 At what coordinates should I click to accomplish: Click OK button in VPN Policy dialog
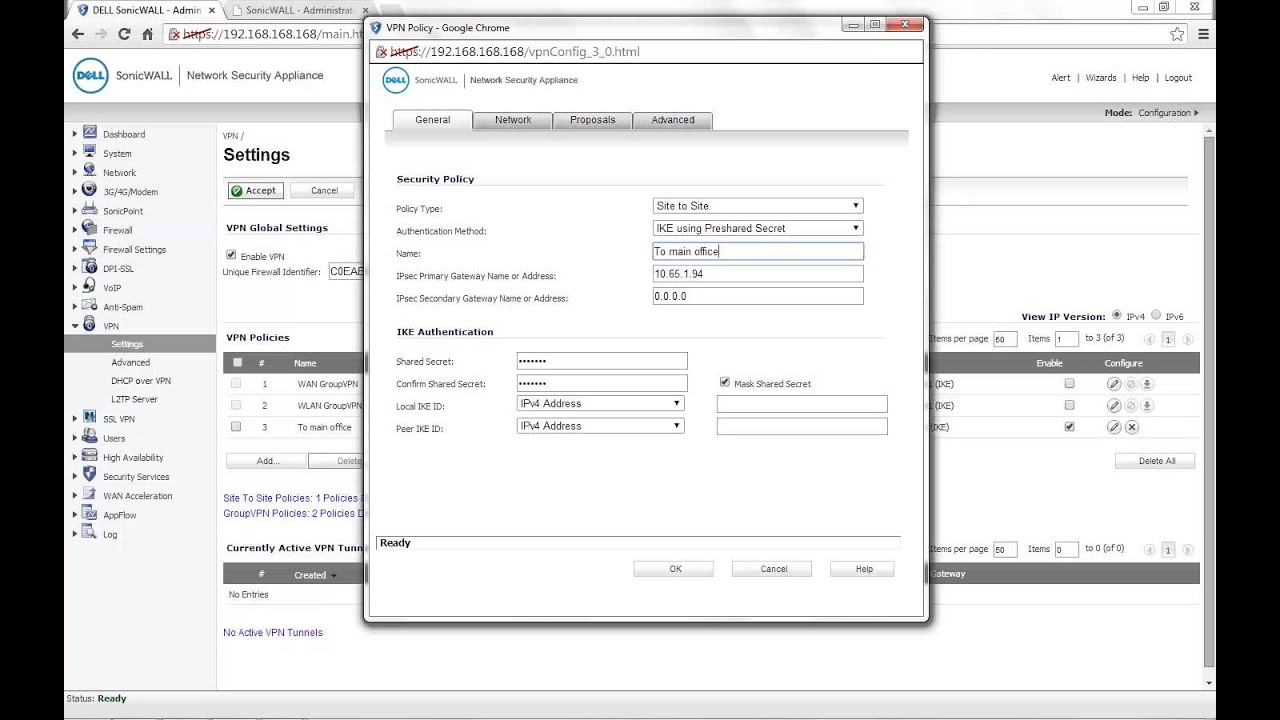click(675, 569)
